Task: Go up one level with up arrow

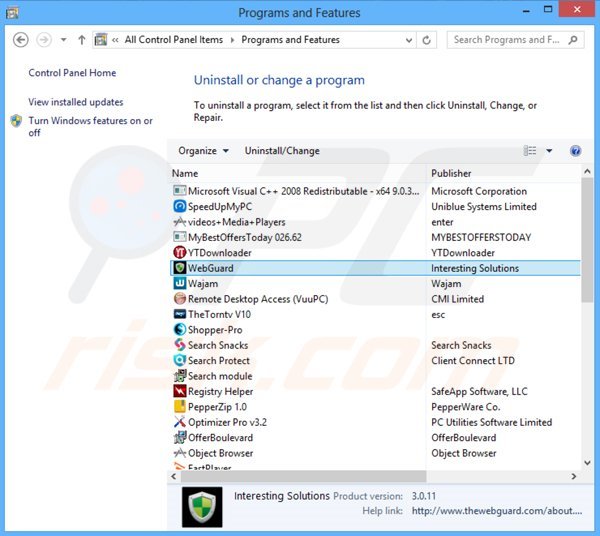Action: tap(81, 40)
